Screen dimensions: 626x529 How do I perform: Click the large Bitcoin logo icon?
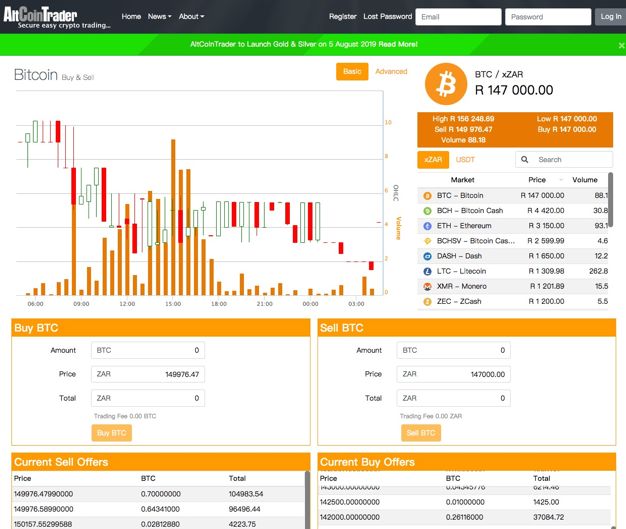(x=446, y=84)
